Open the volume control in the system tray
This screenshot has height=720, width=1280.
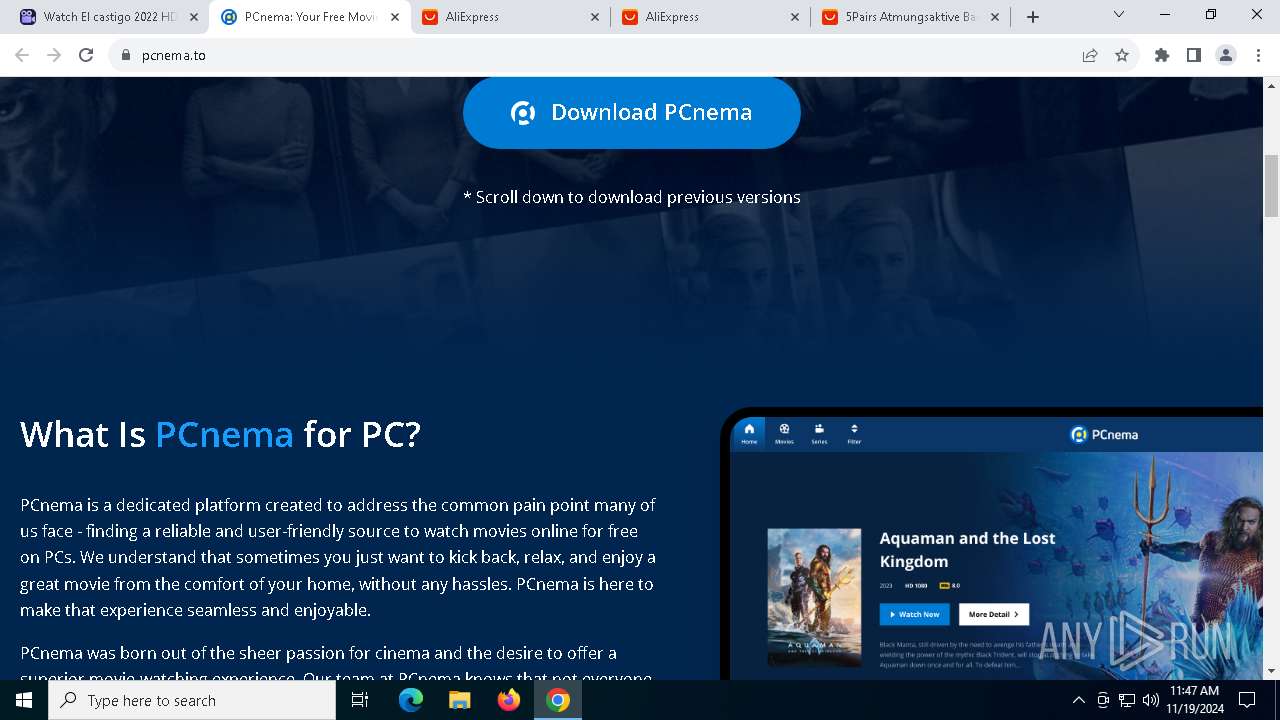tap(1150, 700)
